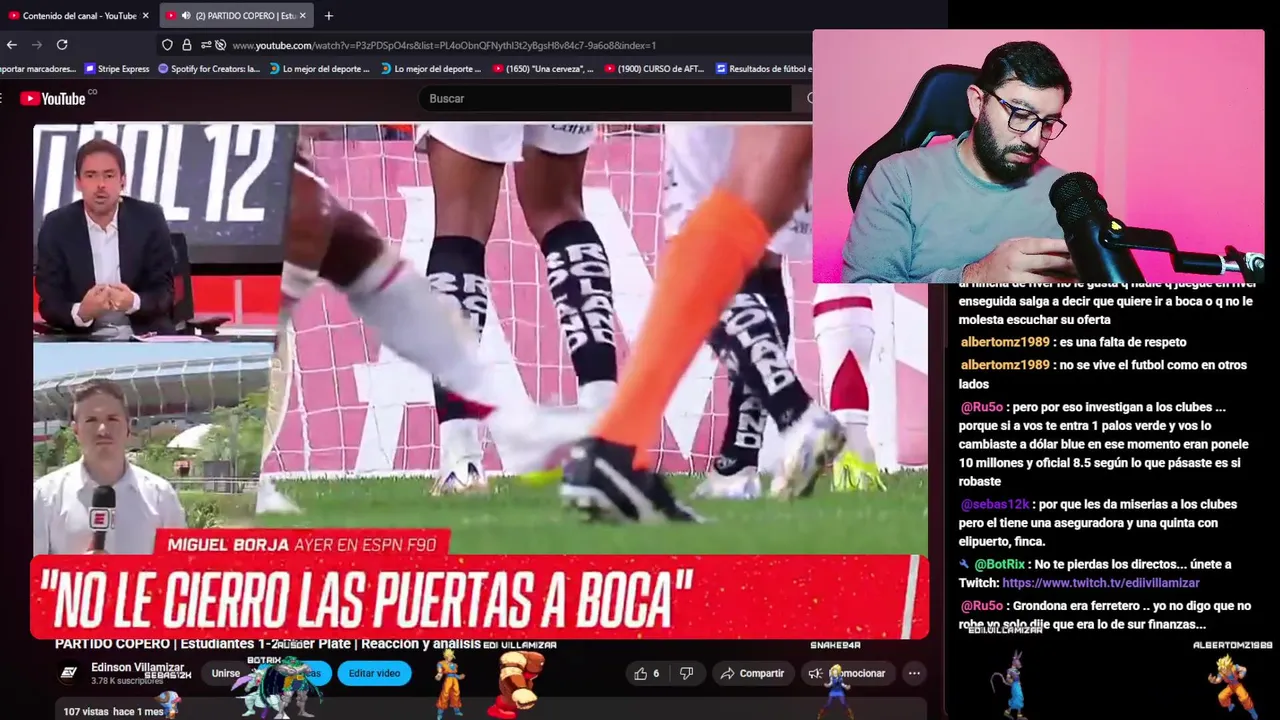Viewport: 1280px width, 720px height.
Task: Open the permissions icon in address bar
Action: tap(206, 45)
